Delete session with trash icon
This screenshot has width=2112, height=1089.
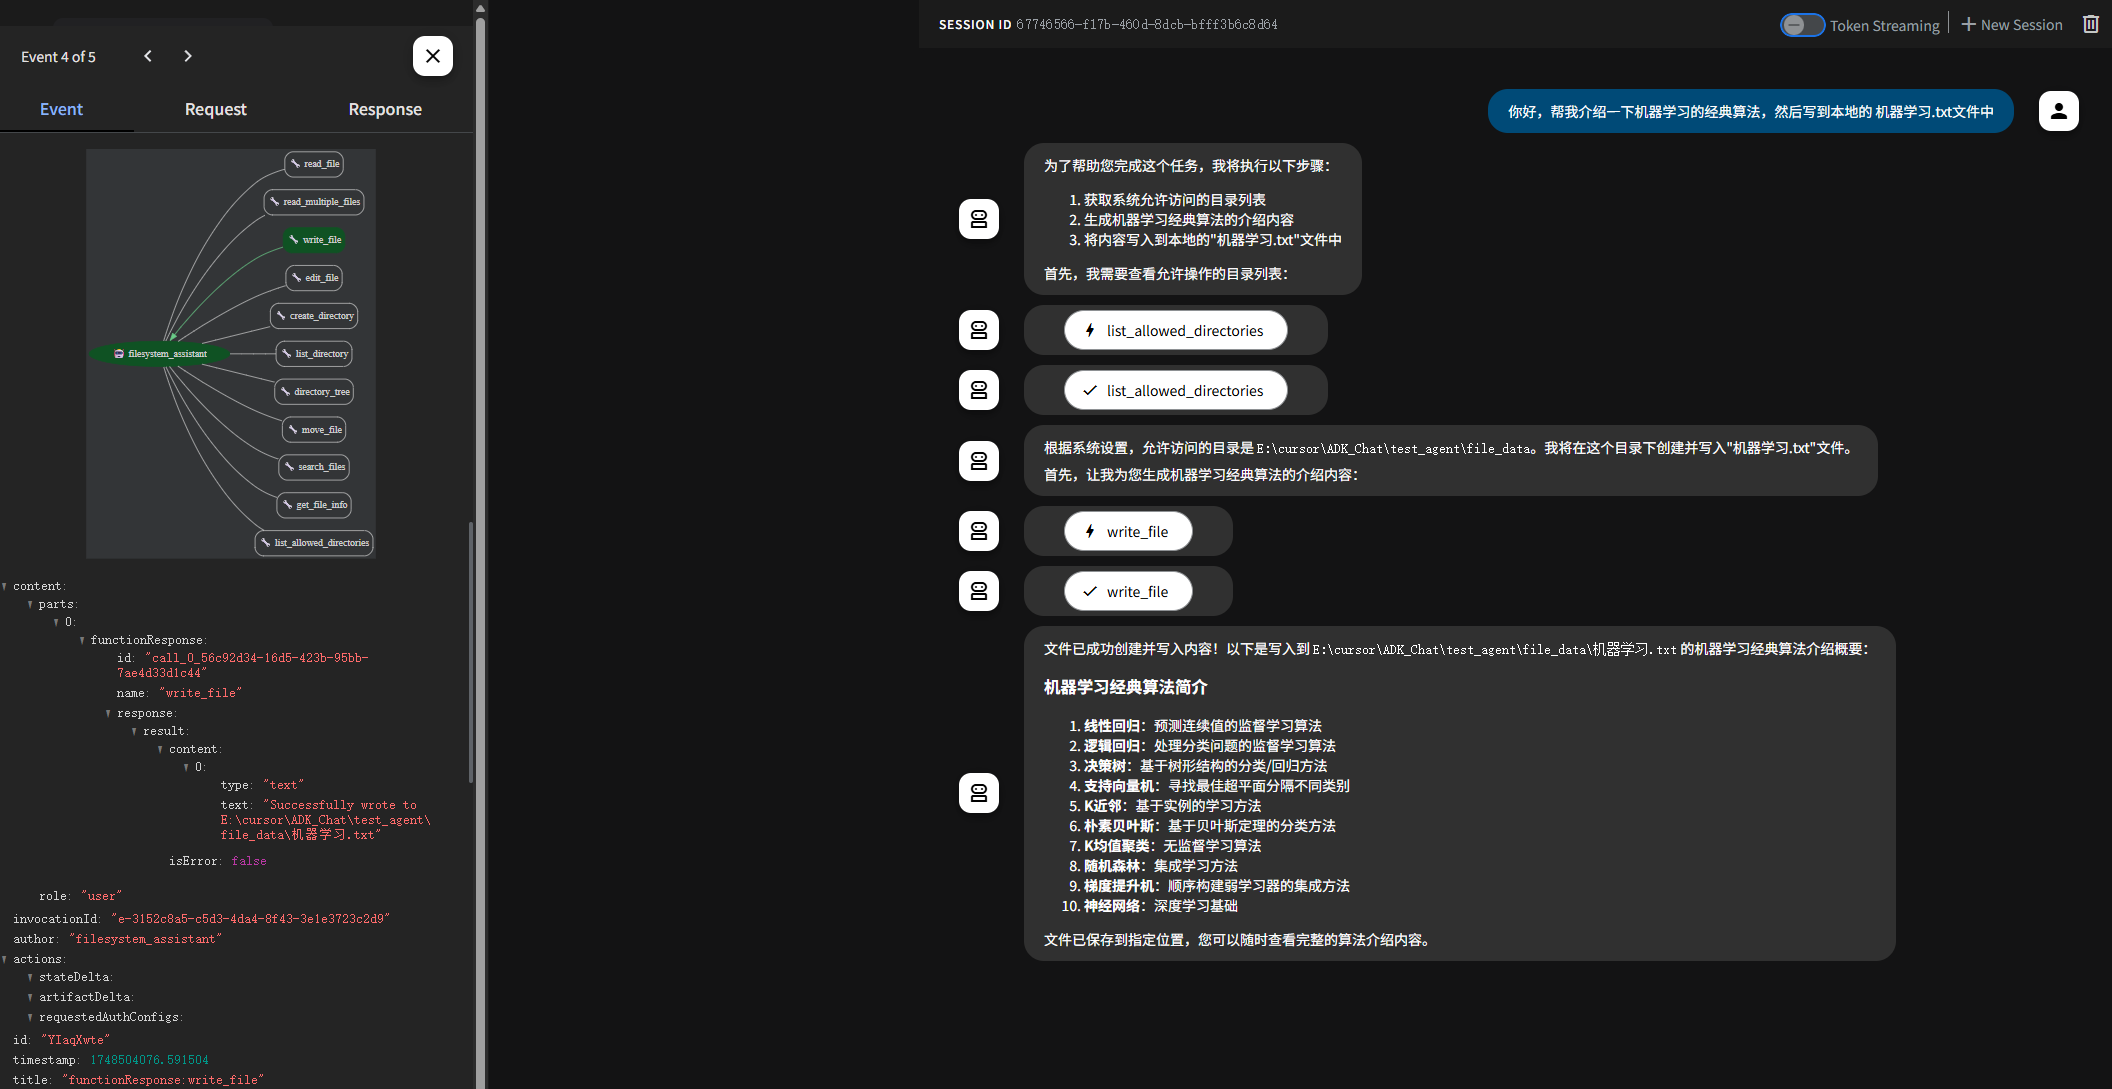coord(2091,25)
